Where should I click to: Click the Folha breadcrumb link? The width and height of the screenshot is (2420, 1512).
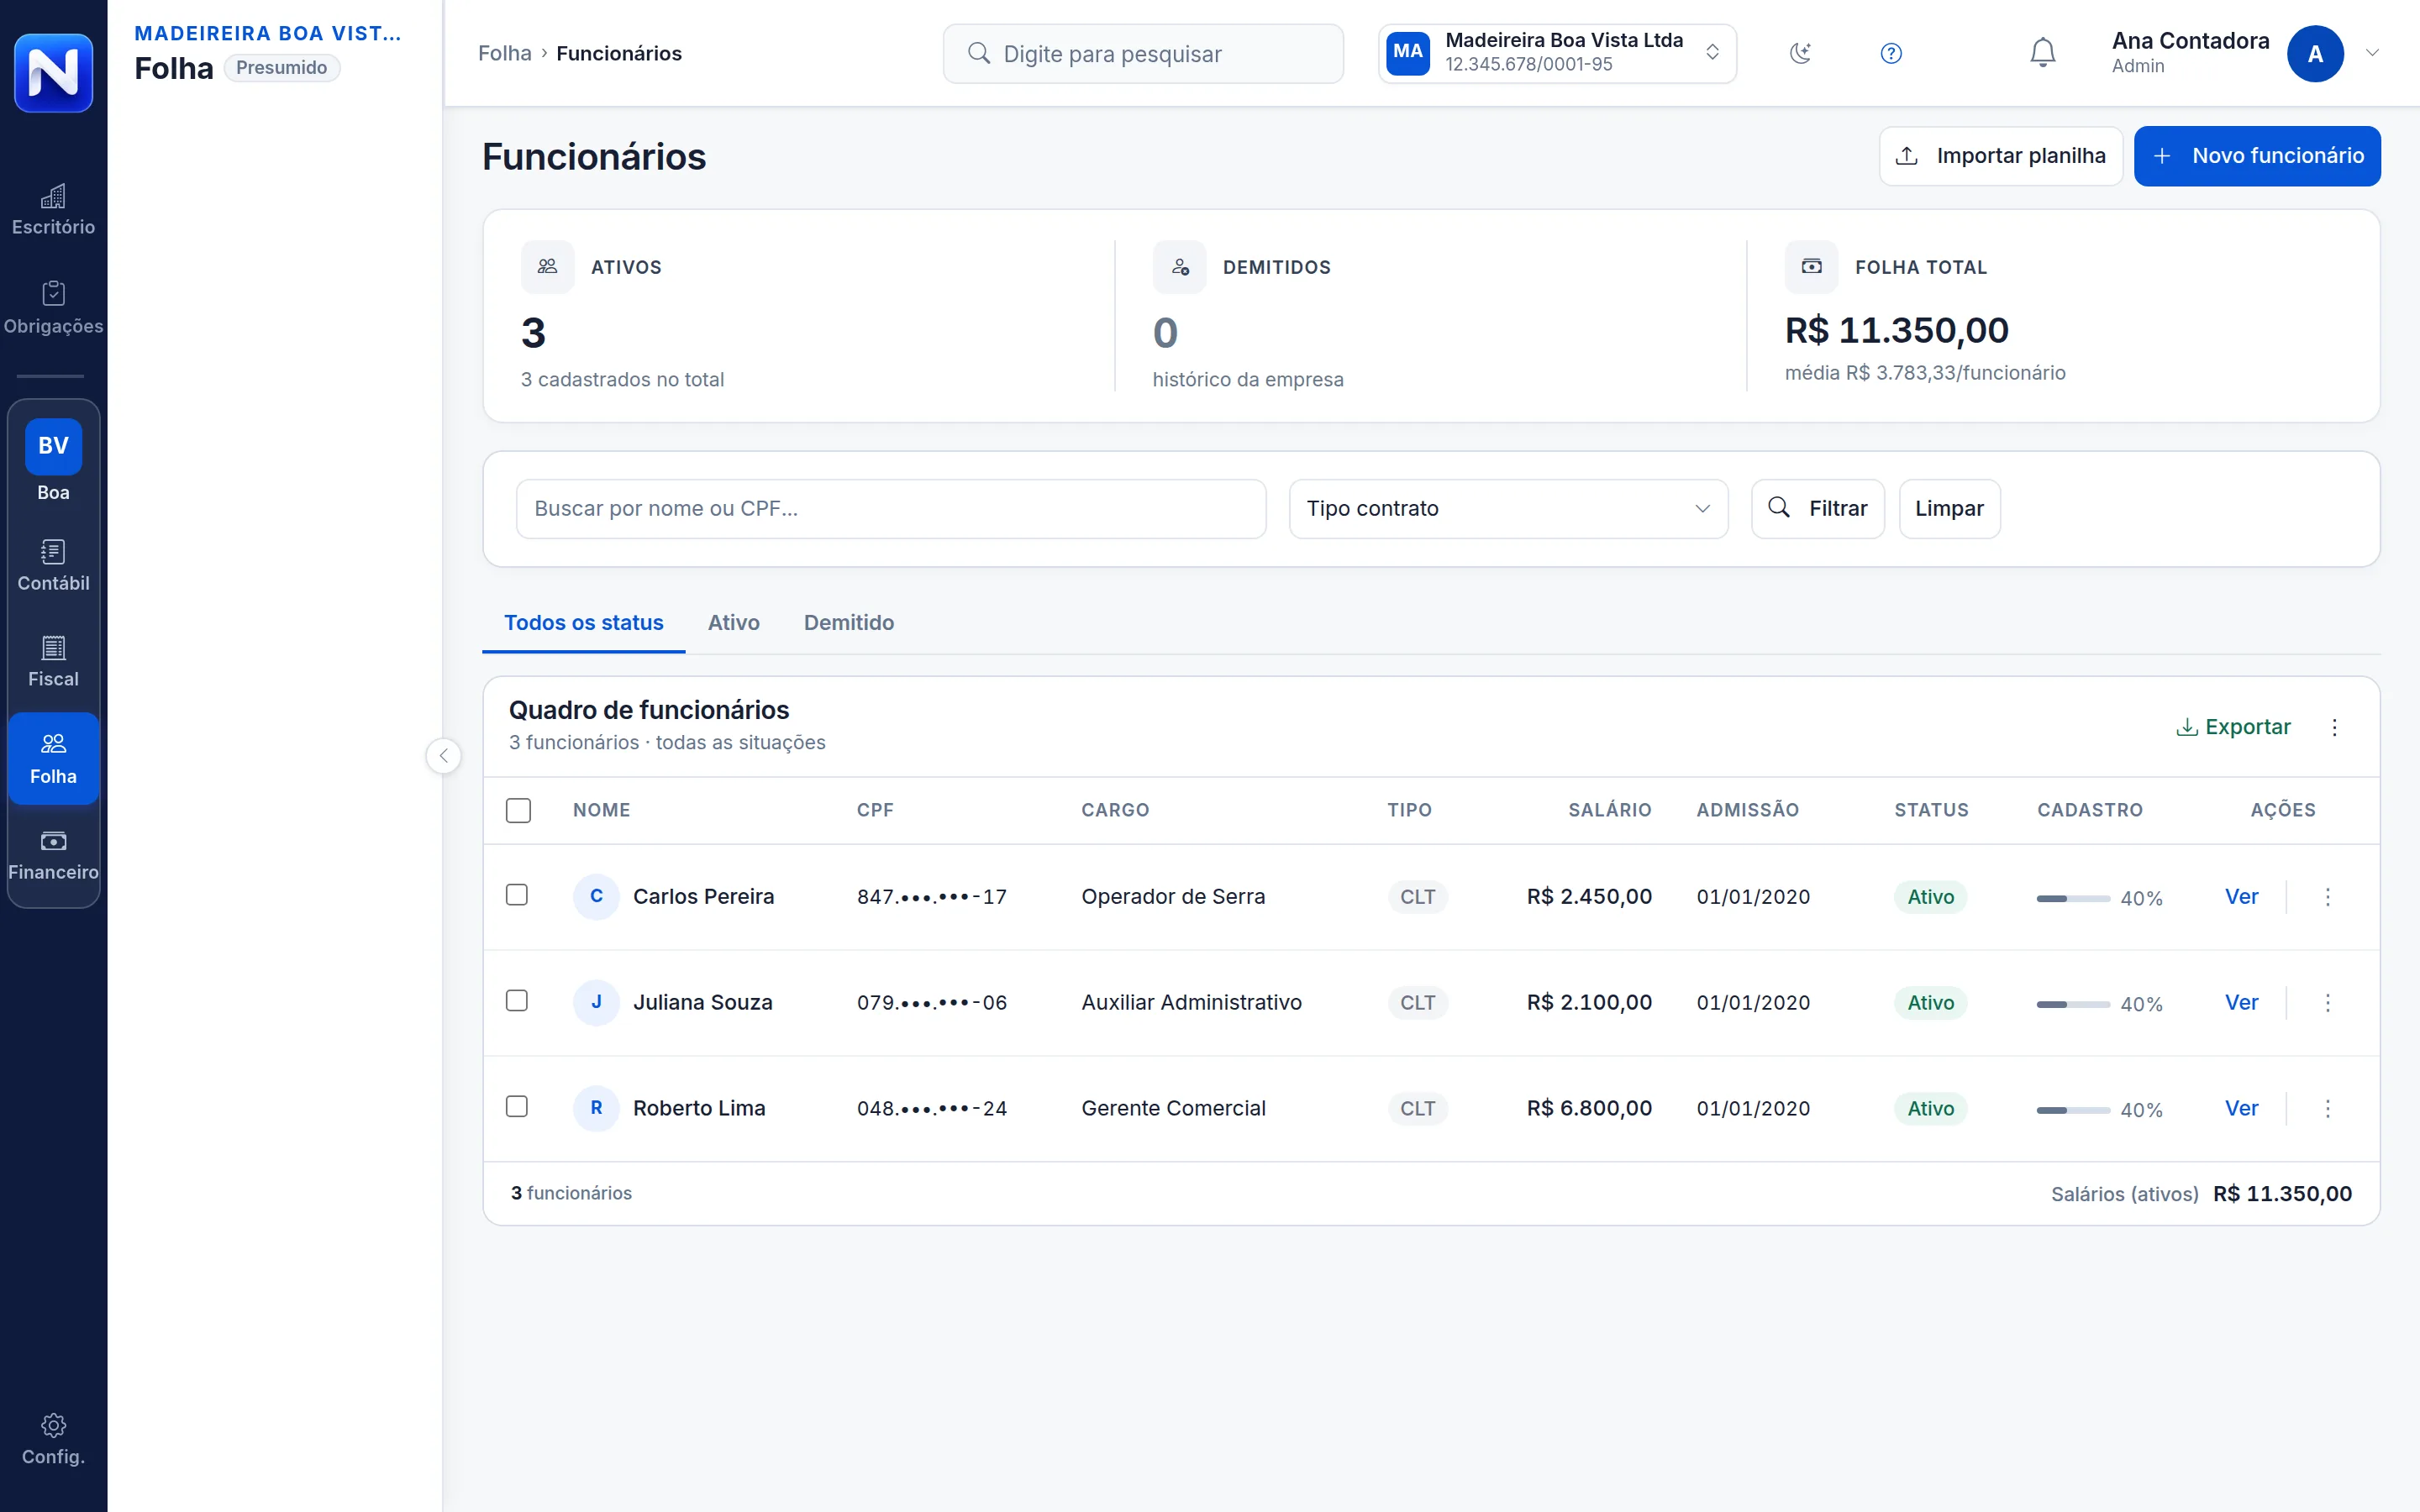[x=504, y=54]
